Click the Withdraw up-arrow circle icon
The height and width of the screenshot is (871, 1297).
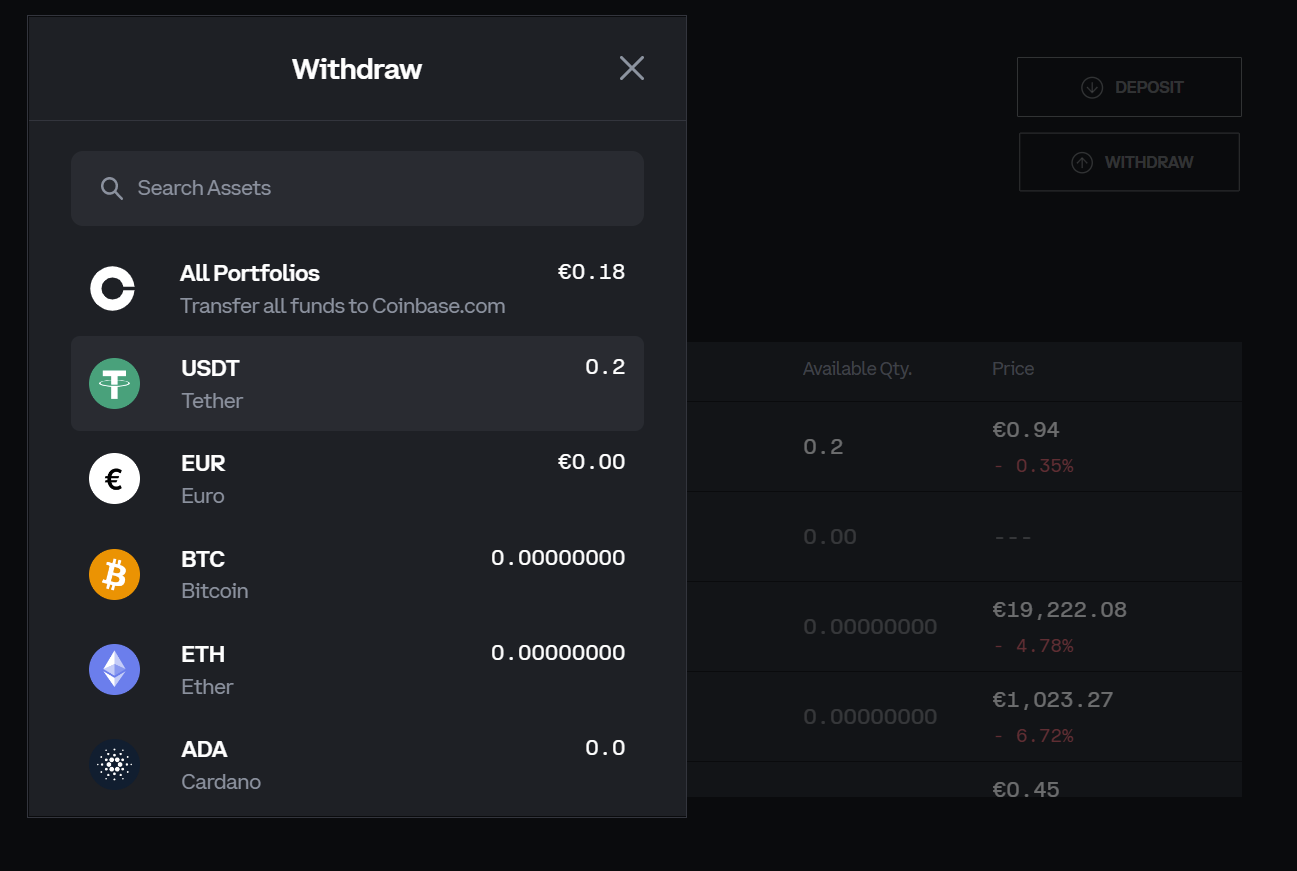pos(1082,163)
